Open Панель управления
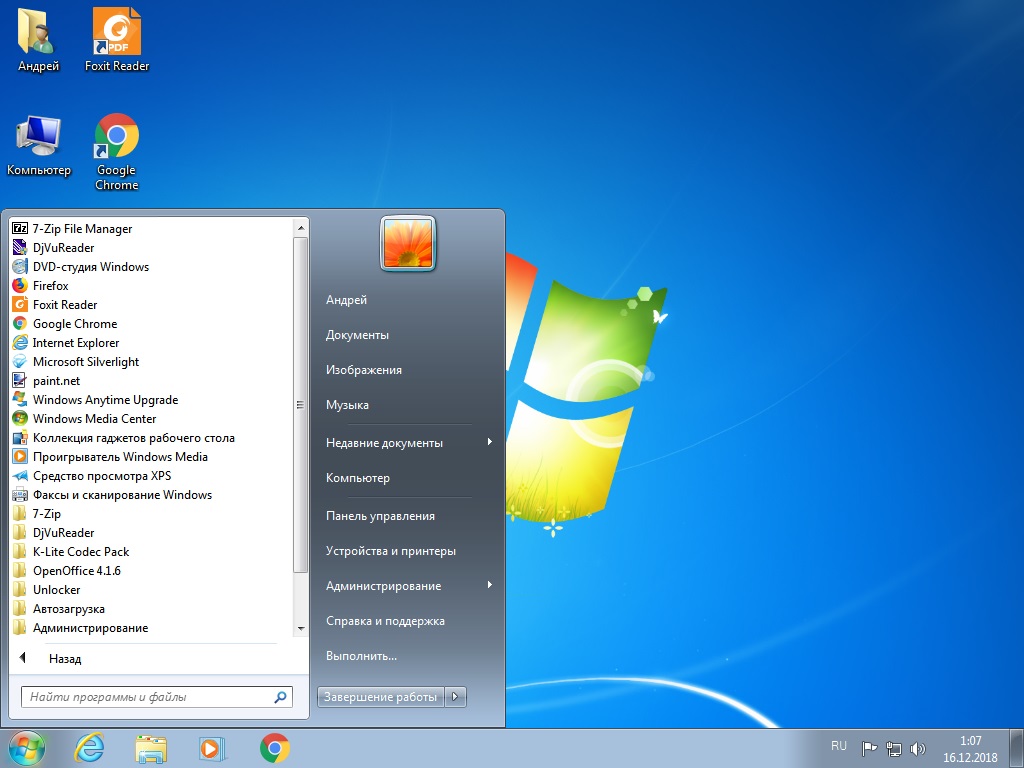 tap(380, 516)
